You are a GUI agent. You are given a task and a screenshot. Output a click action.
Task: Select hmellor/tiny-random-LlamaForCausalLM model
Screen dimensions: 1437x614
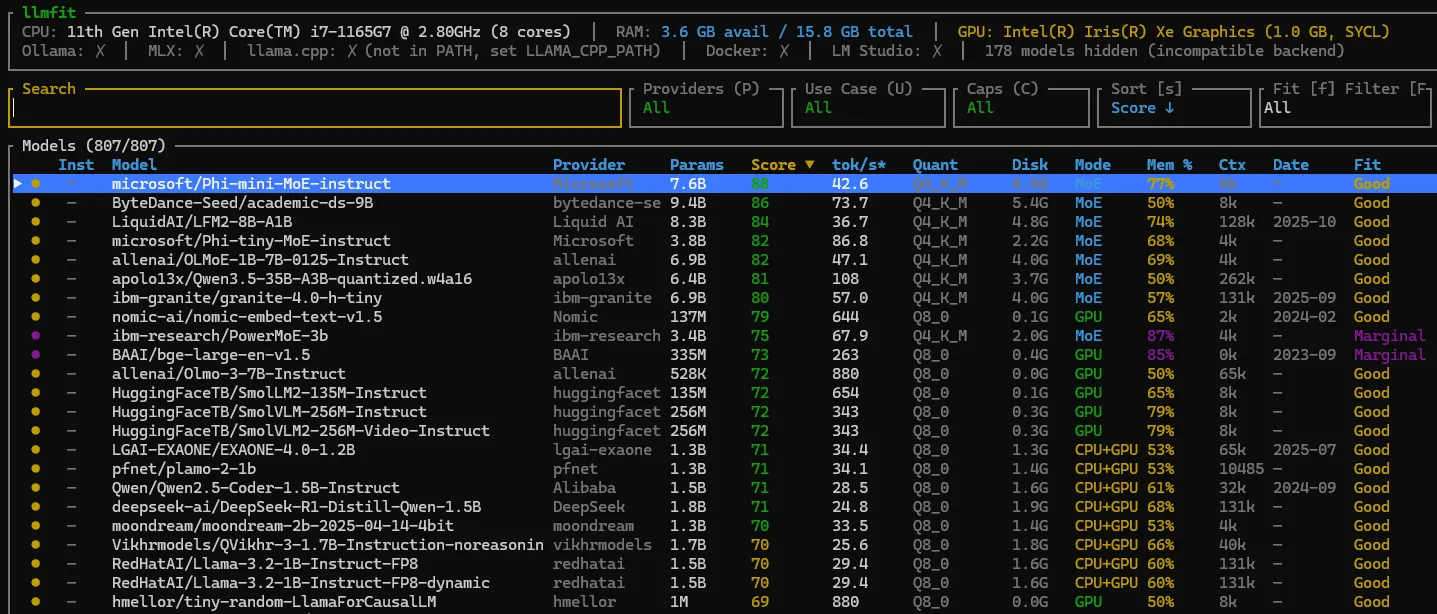[274, 602]
